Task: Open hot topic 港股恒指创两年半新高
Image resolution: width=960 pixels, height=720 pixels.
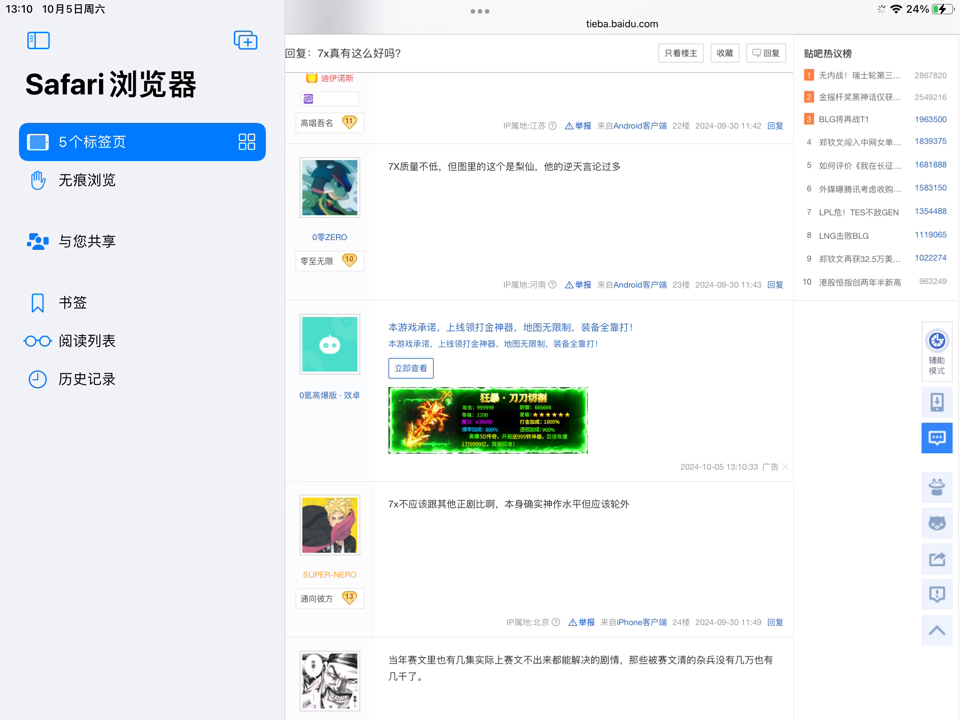Action: (860, 282)
